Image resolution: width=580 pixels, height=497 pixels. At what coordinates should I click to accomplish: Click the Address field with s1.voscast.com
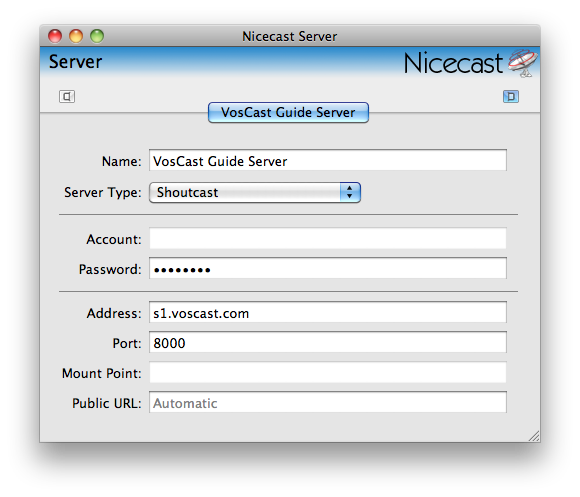328,312
